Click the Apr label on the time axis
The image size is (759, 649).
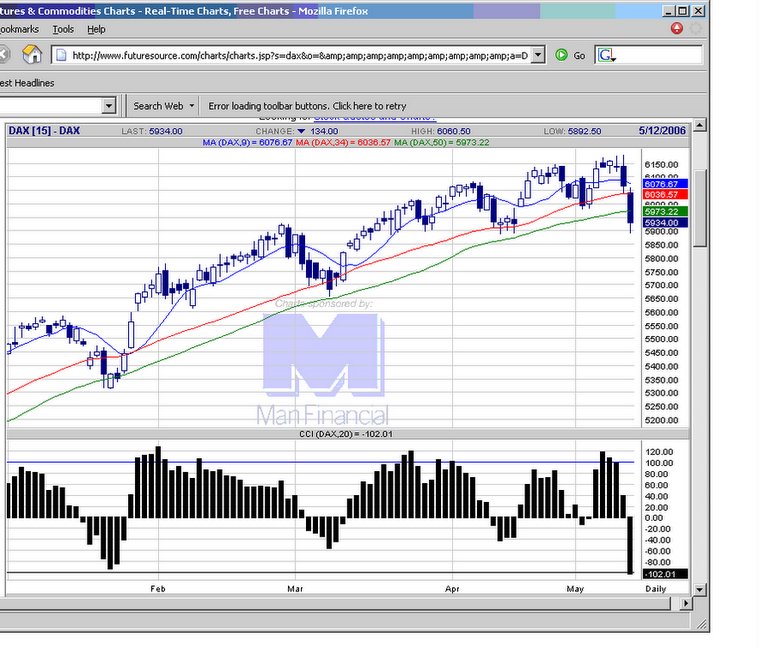452,589
